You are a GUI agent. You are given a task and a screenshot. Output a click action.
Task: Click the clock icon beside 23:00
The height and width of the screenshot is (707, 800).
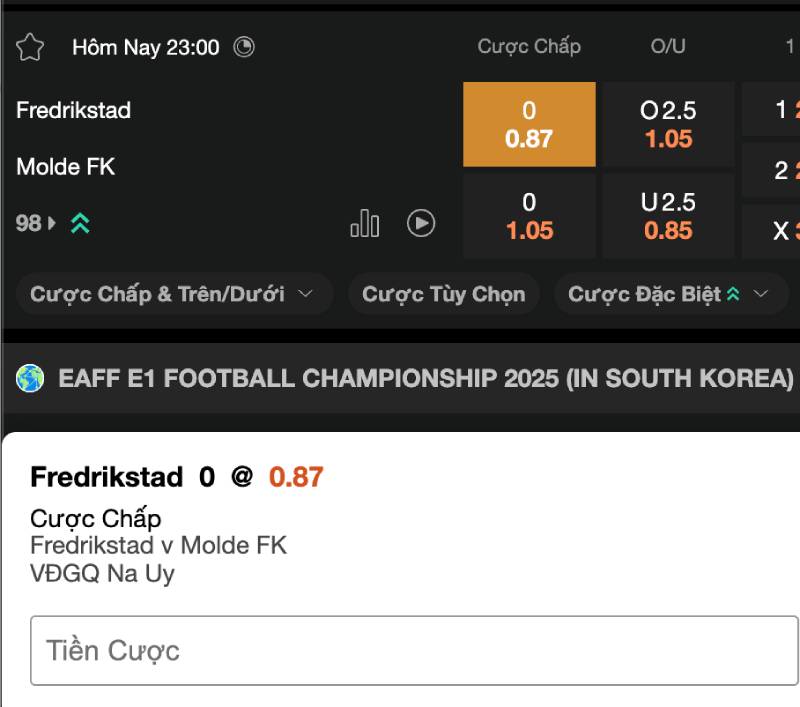[x=244, y=47]
